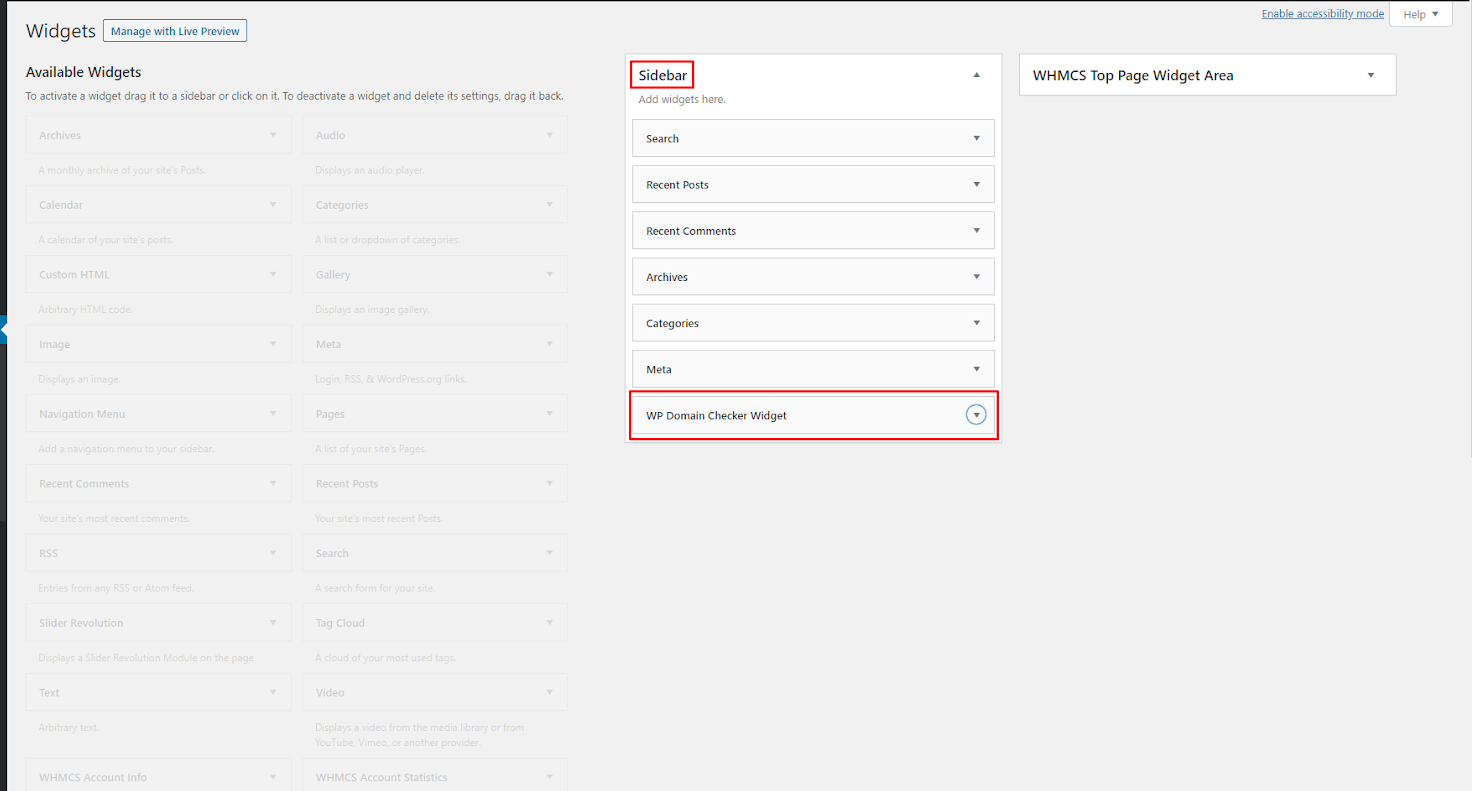Expand Recent Posts widget in Sidebar
The width and height of the screenshot is (1472, 791).
[977, 184]
